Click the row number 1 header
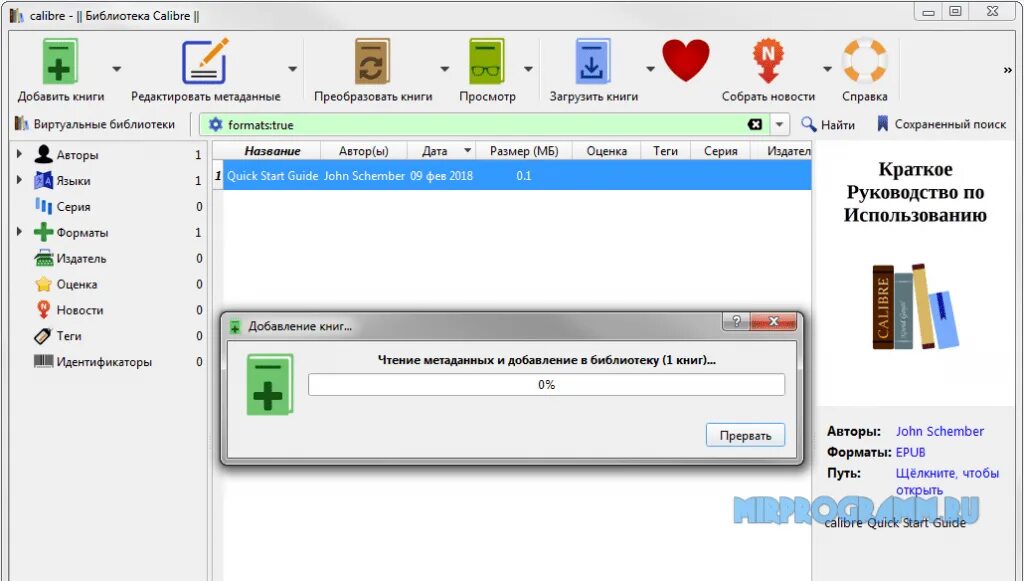Screen dimensions: 1024x581 (218, 176)
